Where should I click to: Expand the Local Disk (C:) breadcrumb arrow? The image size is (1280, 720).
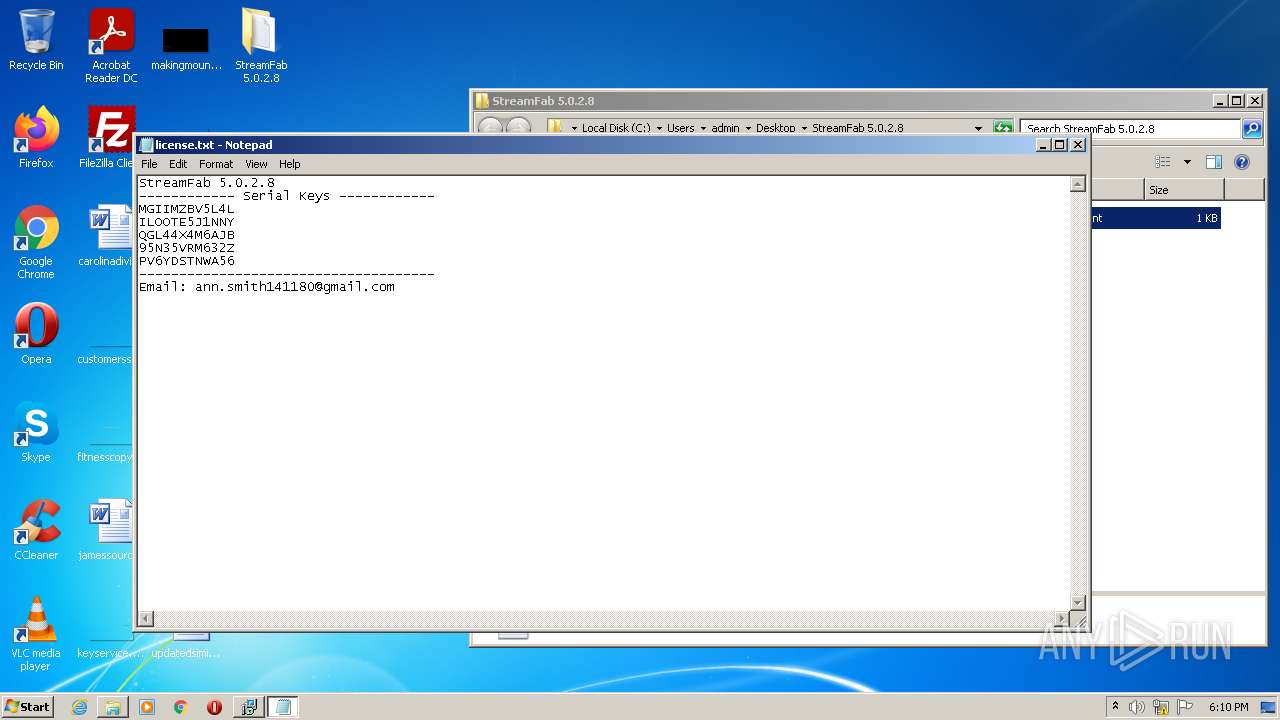tap(658, 128)
